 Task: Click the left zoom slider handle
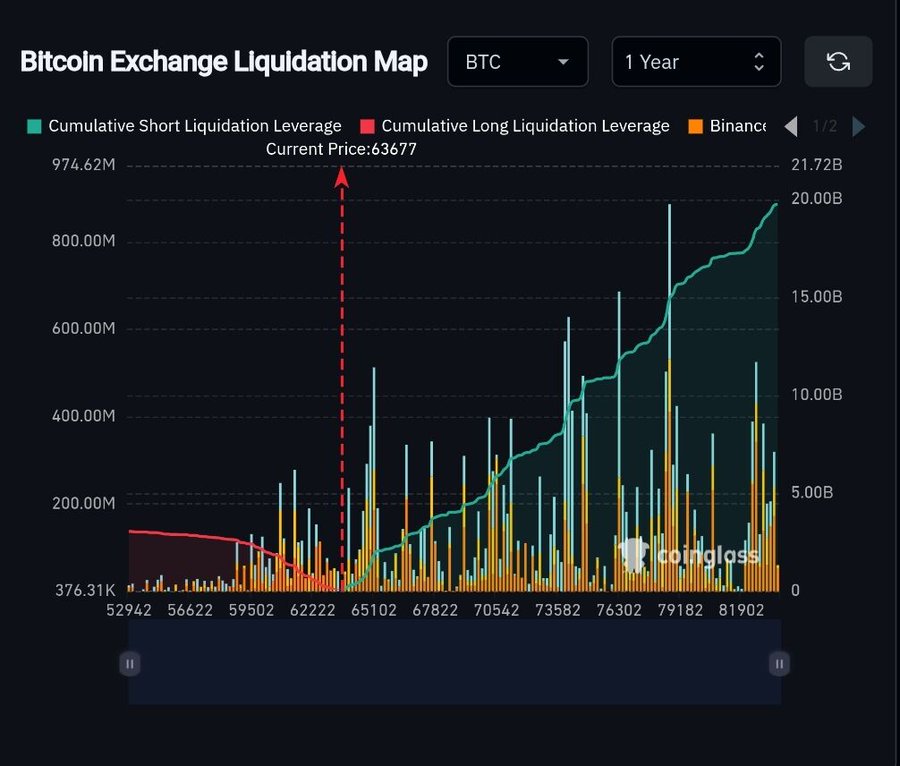[130, 664]
